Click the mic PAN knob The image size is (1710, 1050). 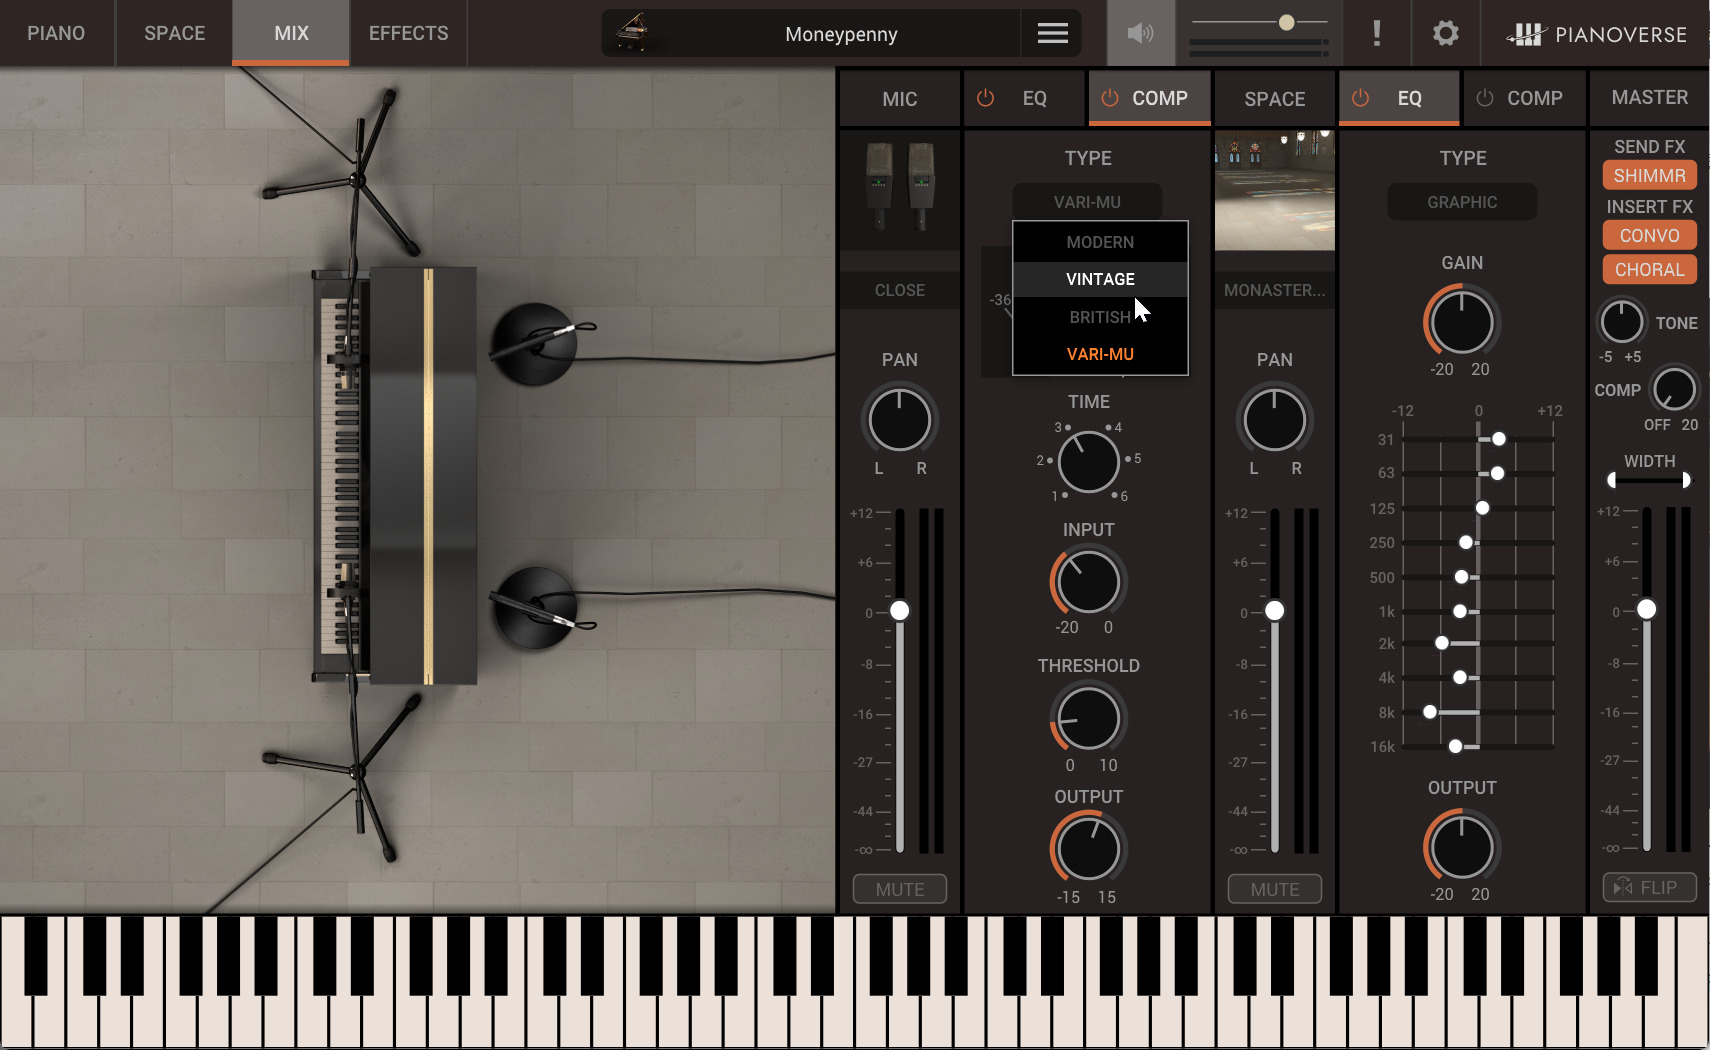[x=900, y=420]
